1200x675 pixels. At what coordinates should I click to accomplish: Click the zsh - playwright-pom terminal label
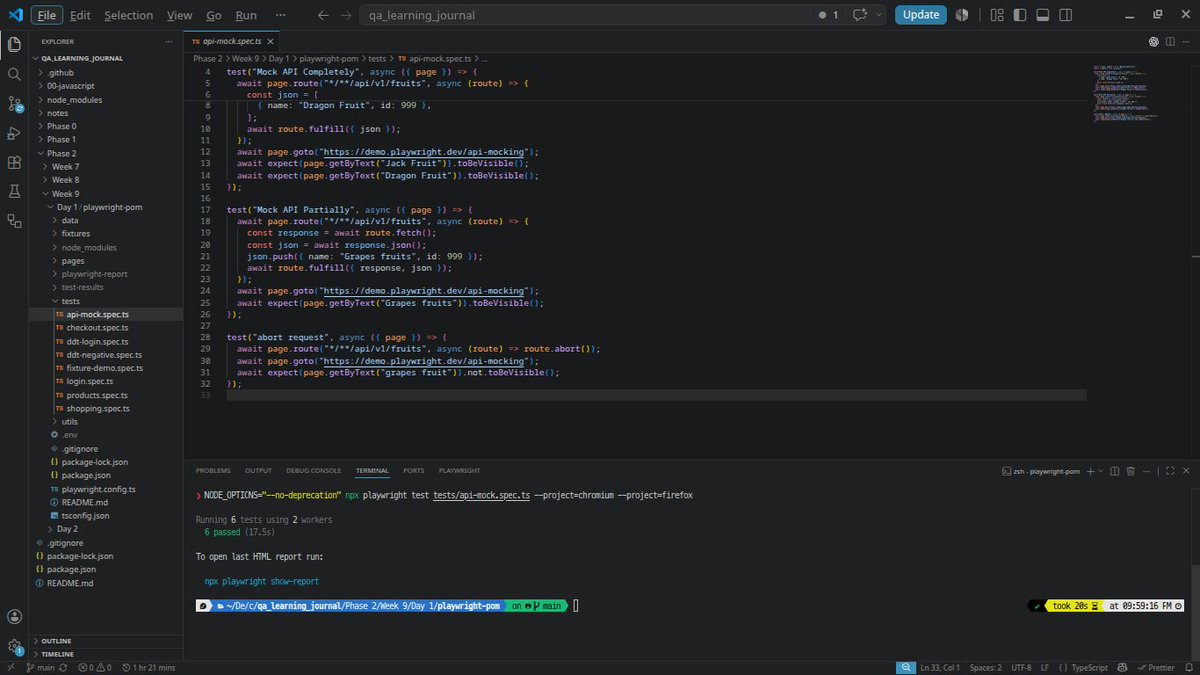tap(1040, 471)
